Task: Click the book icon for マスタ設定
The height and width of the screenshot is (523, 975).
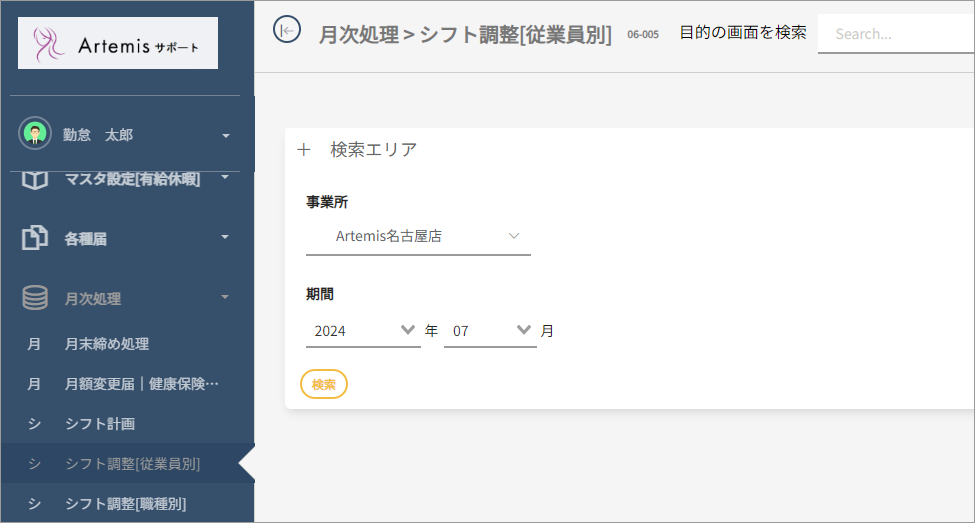Action: click(x=35, y=180)
